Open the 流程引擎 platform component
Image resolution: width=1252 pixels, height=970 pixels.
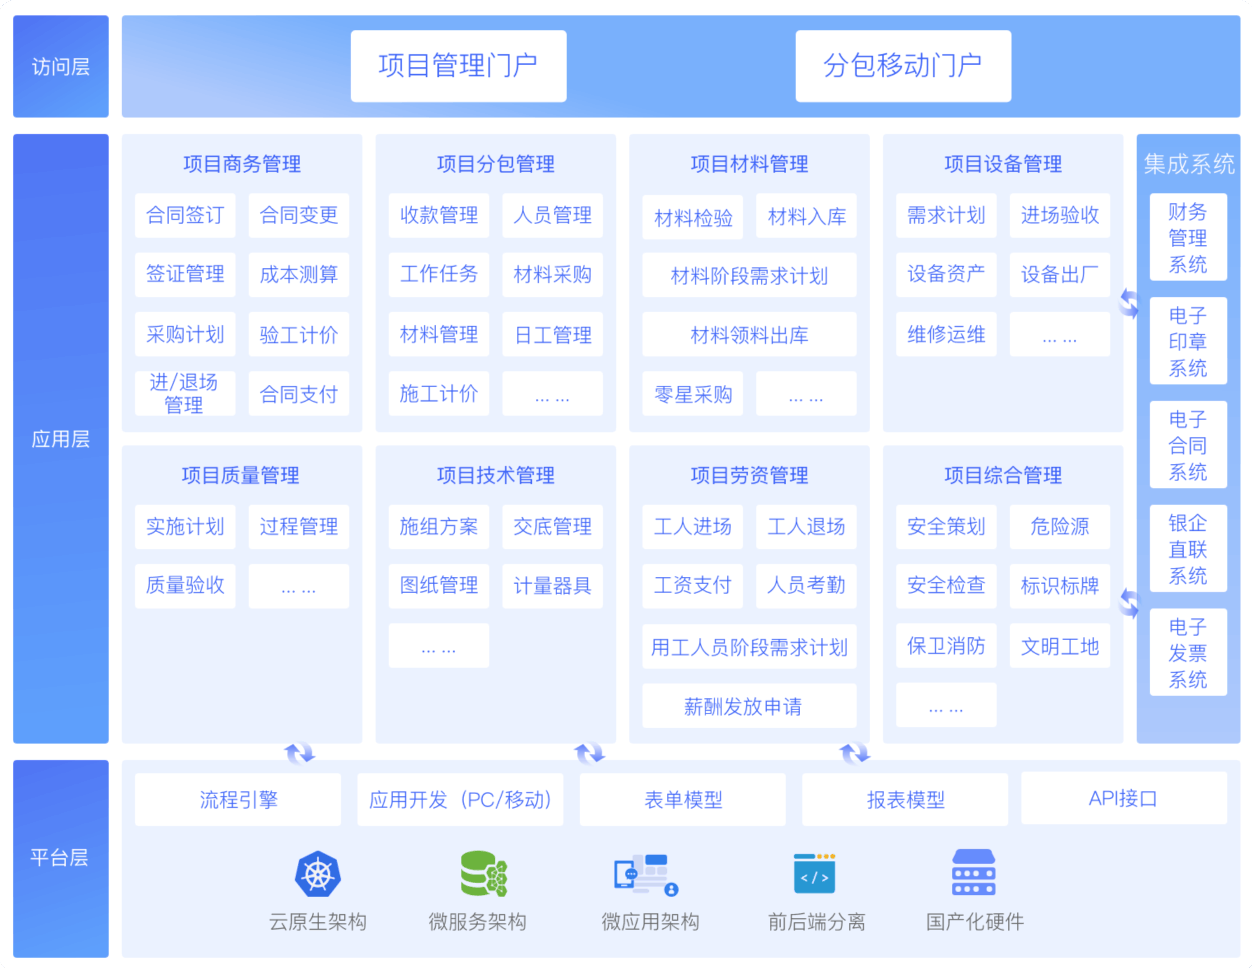pyautogui.click(x=238, y=800)
